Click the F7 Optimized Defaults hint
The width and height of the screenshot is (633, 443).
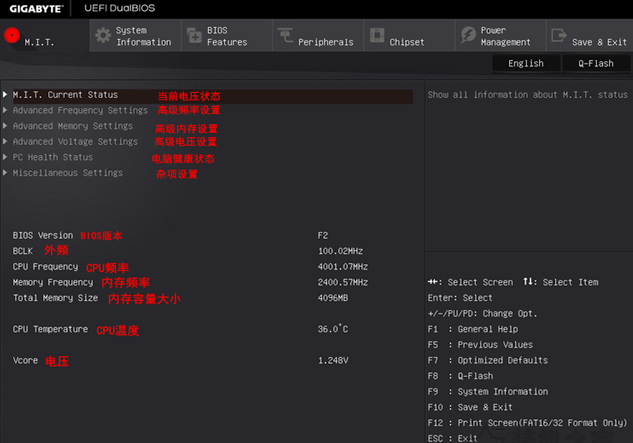[x=488, y=360]
